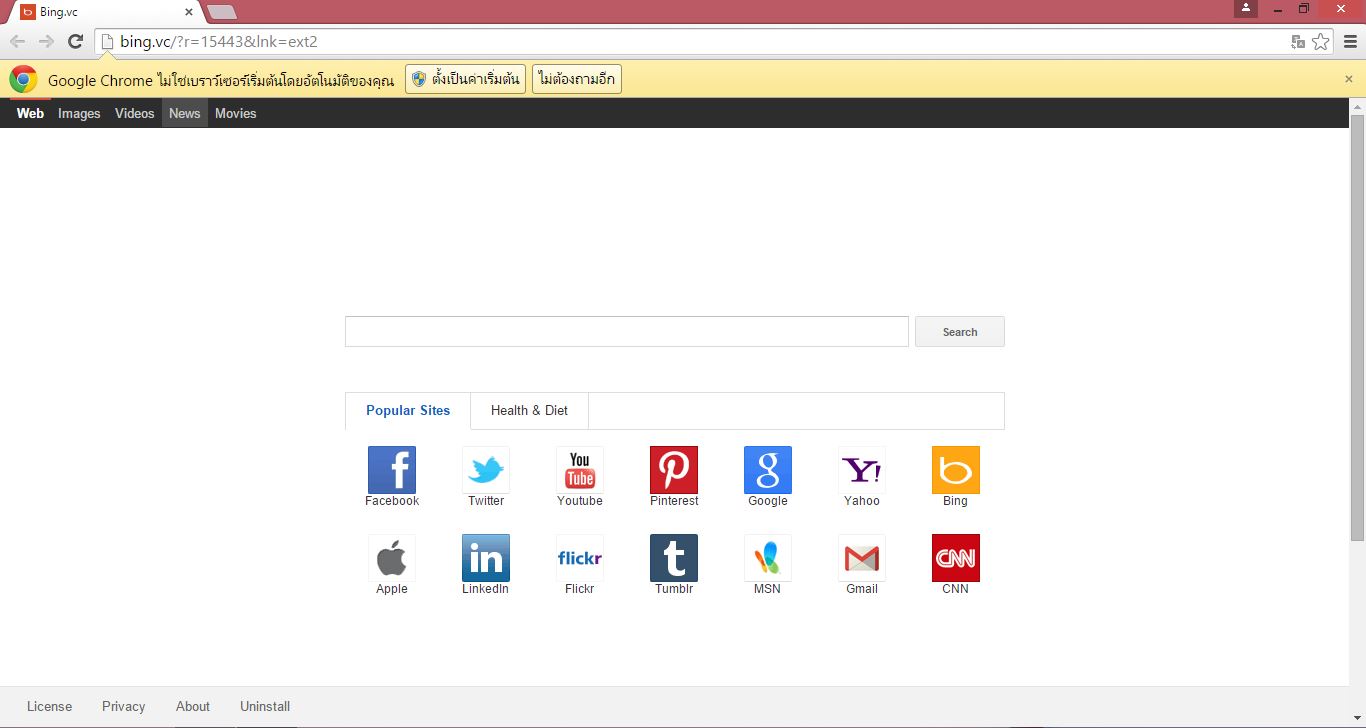The image size is (1366, 728).
Task: Click the Bing text label under orange icon
Action: [x=956, y=501]
